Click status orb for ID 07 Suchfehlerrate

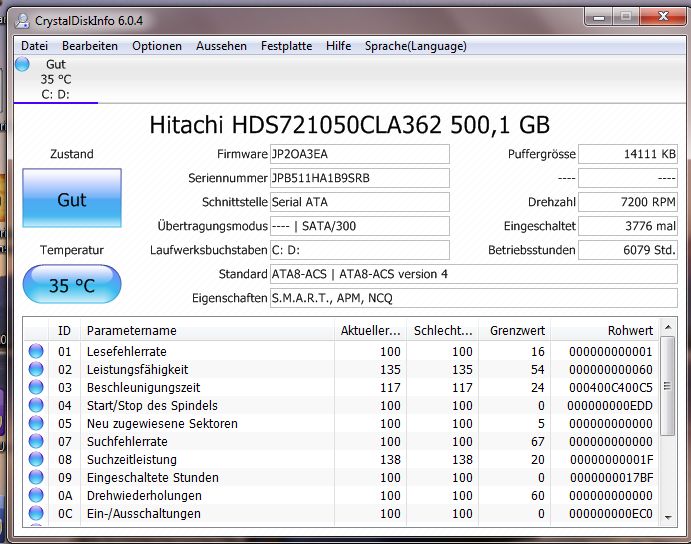coord(36,441)
